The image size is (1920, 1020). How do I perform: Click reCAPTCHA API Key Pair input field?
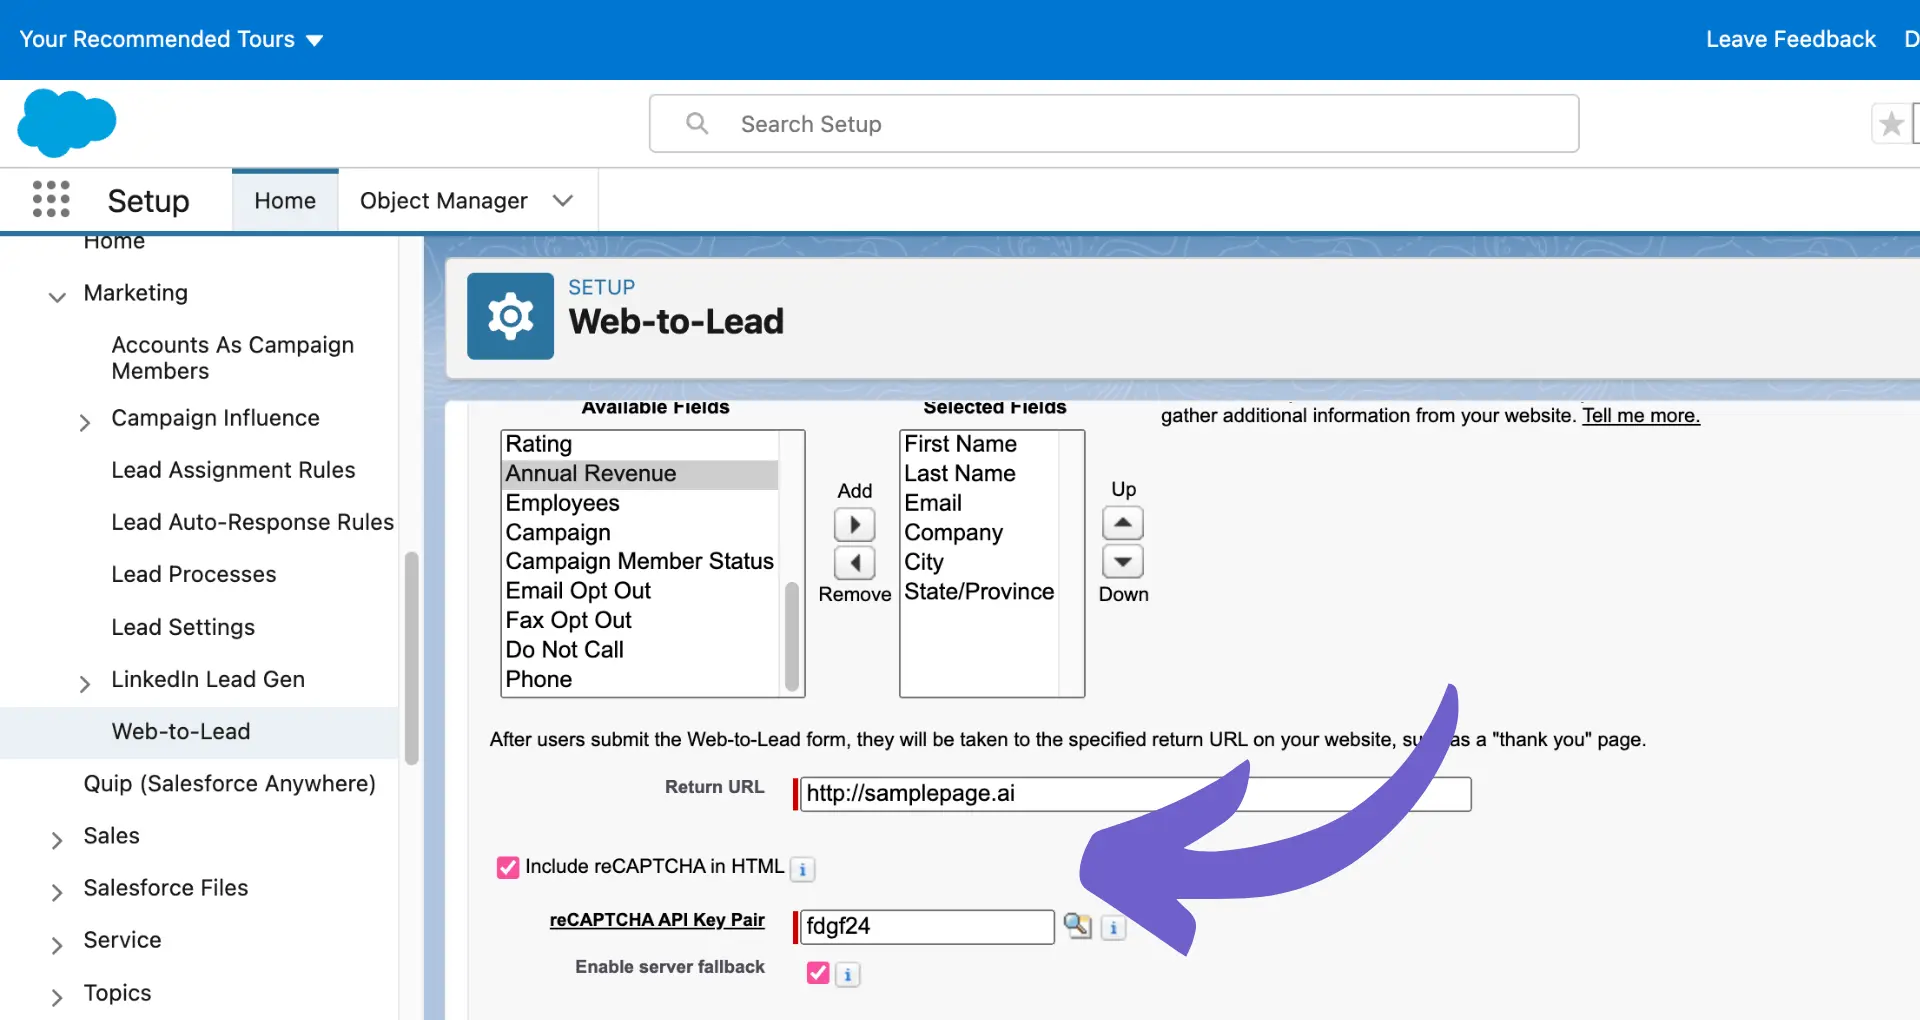pos(927,926)
